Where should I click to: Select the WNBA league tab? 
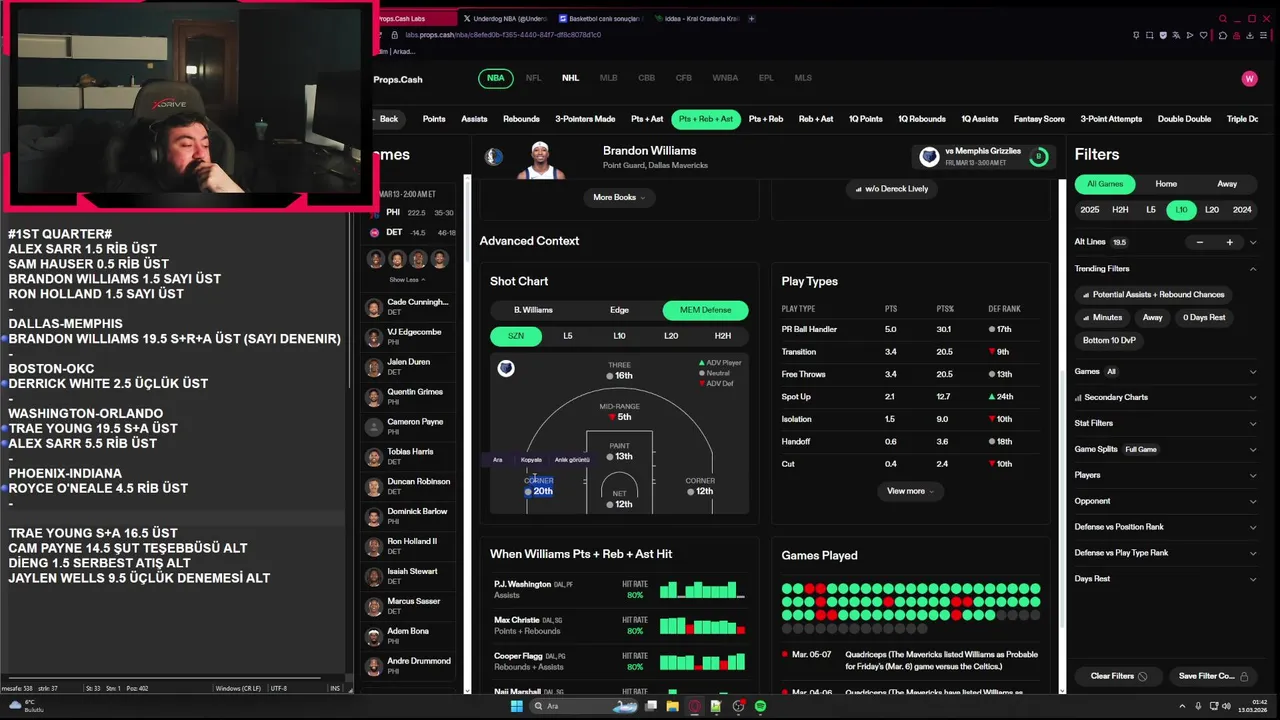tap(725, 78)
